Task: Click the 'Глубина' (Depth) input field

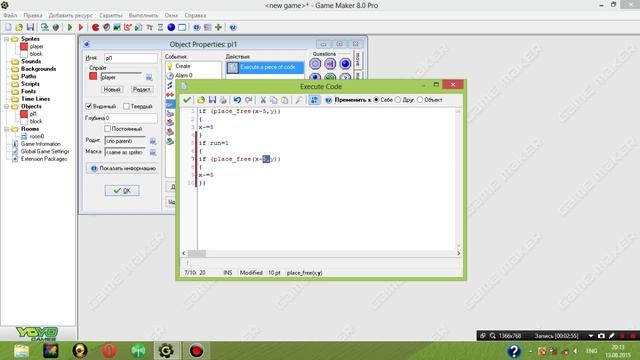Action: [131, 118]
